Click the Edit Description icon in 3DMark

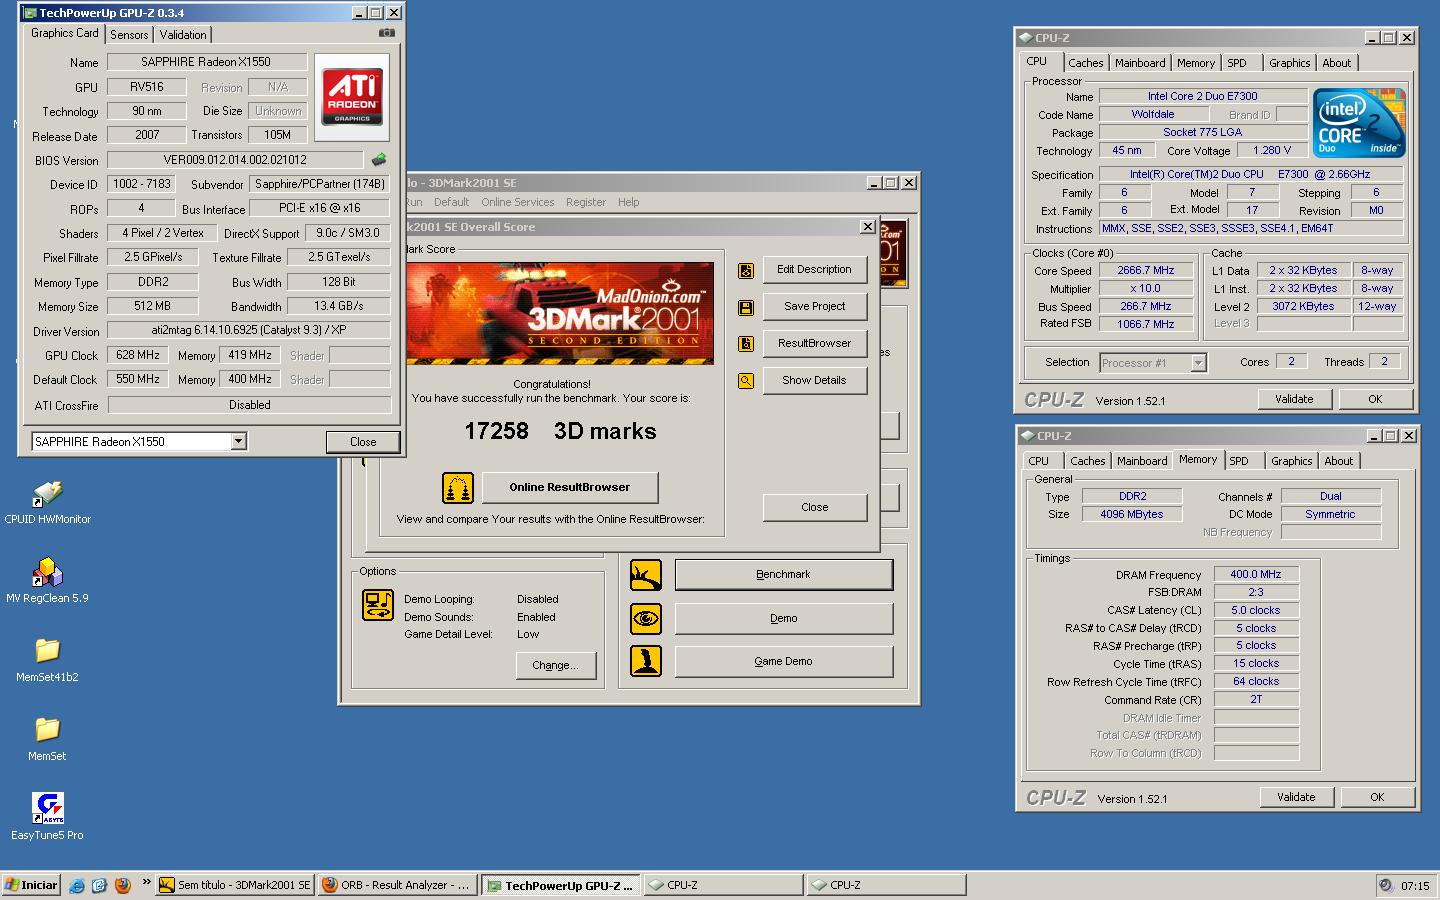click(746, 270)
